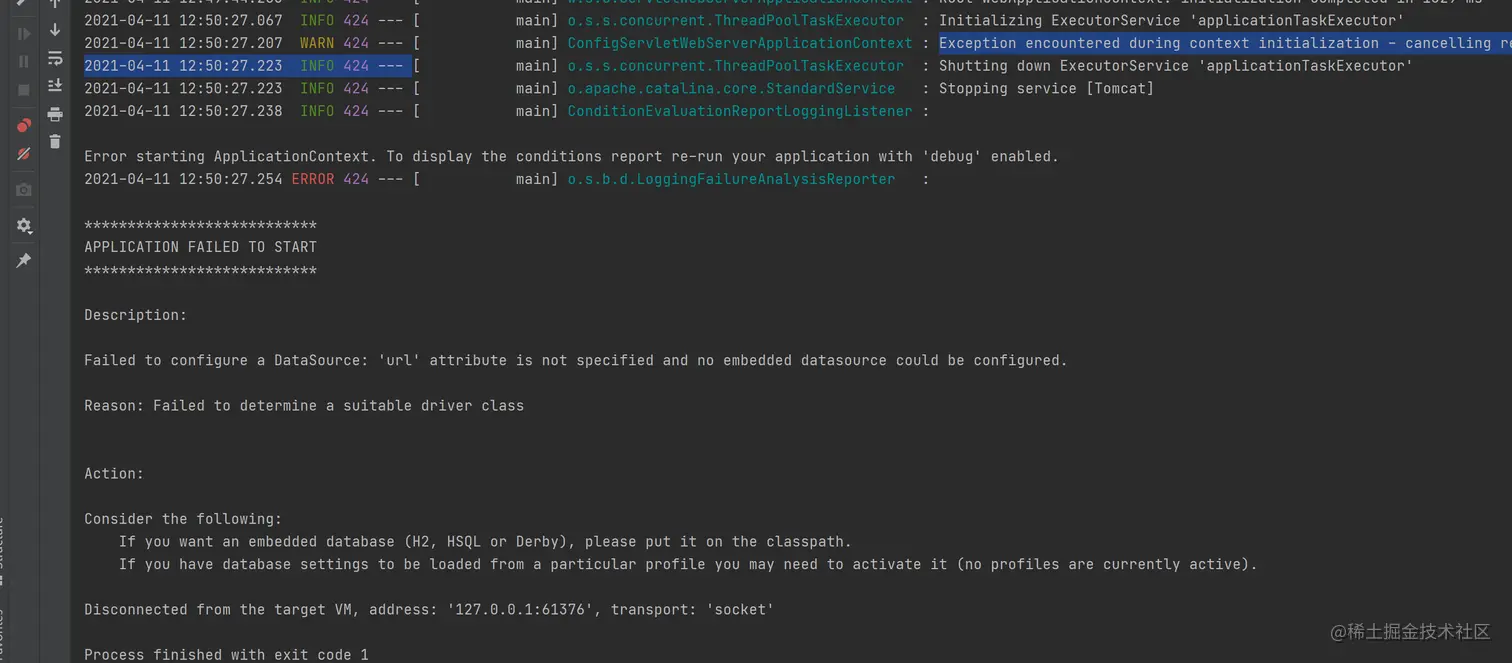Click 'Initializing ExecutorService' message
1512x663 pixels.
pyautogui.click(x=1171, y=20)
